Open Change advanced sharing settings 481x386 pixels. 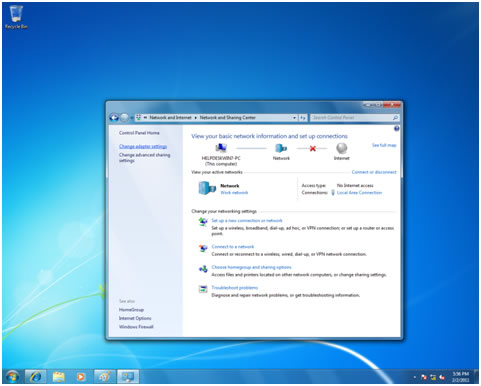point(144,158)
